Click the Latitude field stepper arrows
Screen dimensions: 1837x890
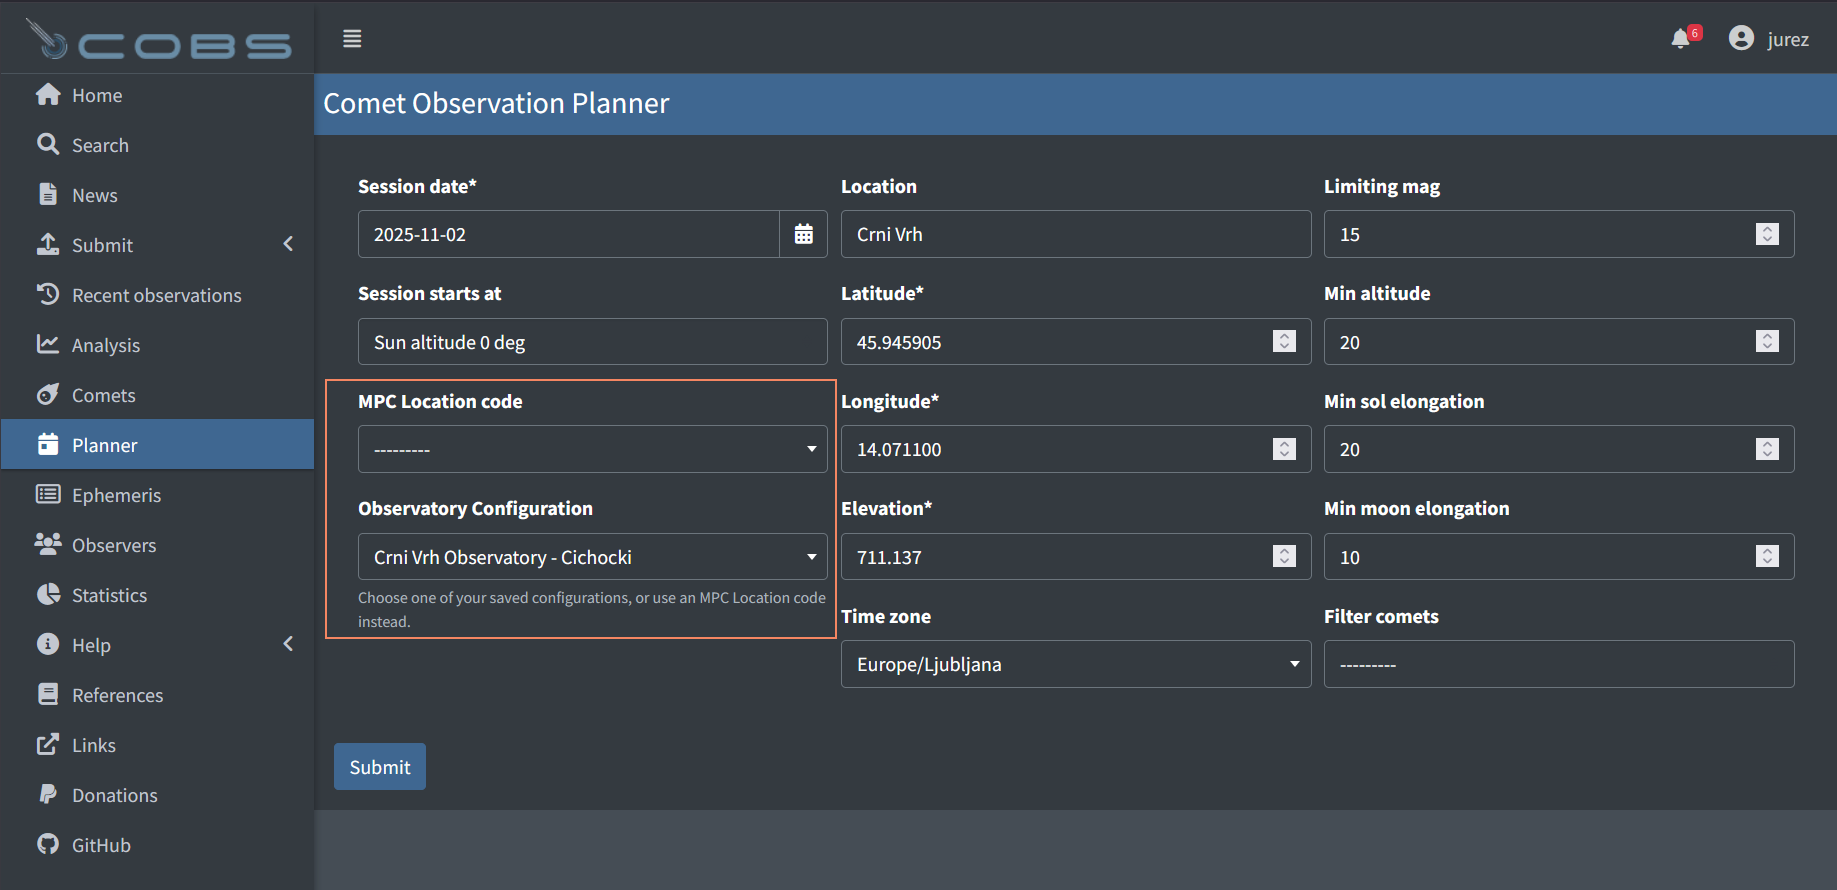point(1284,342)
